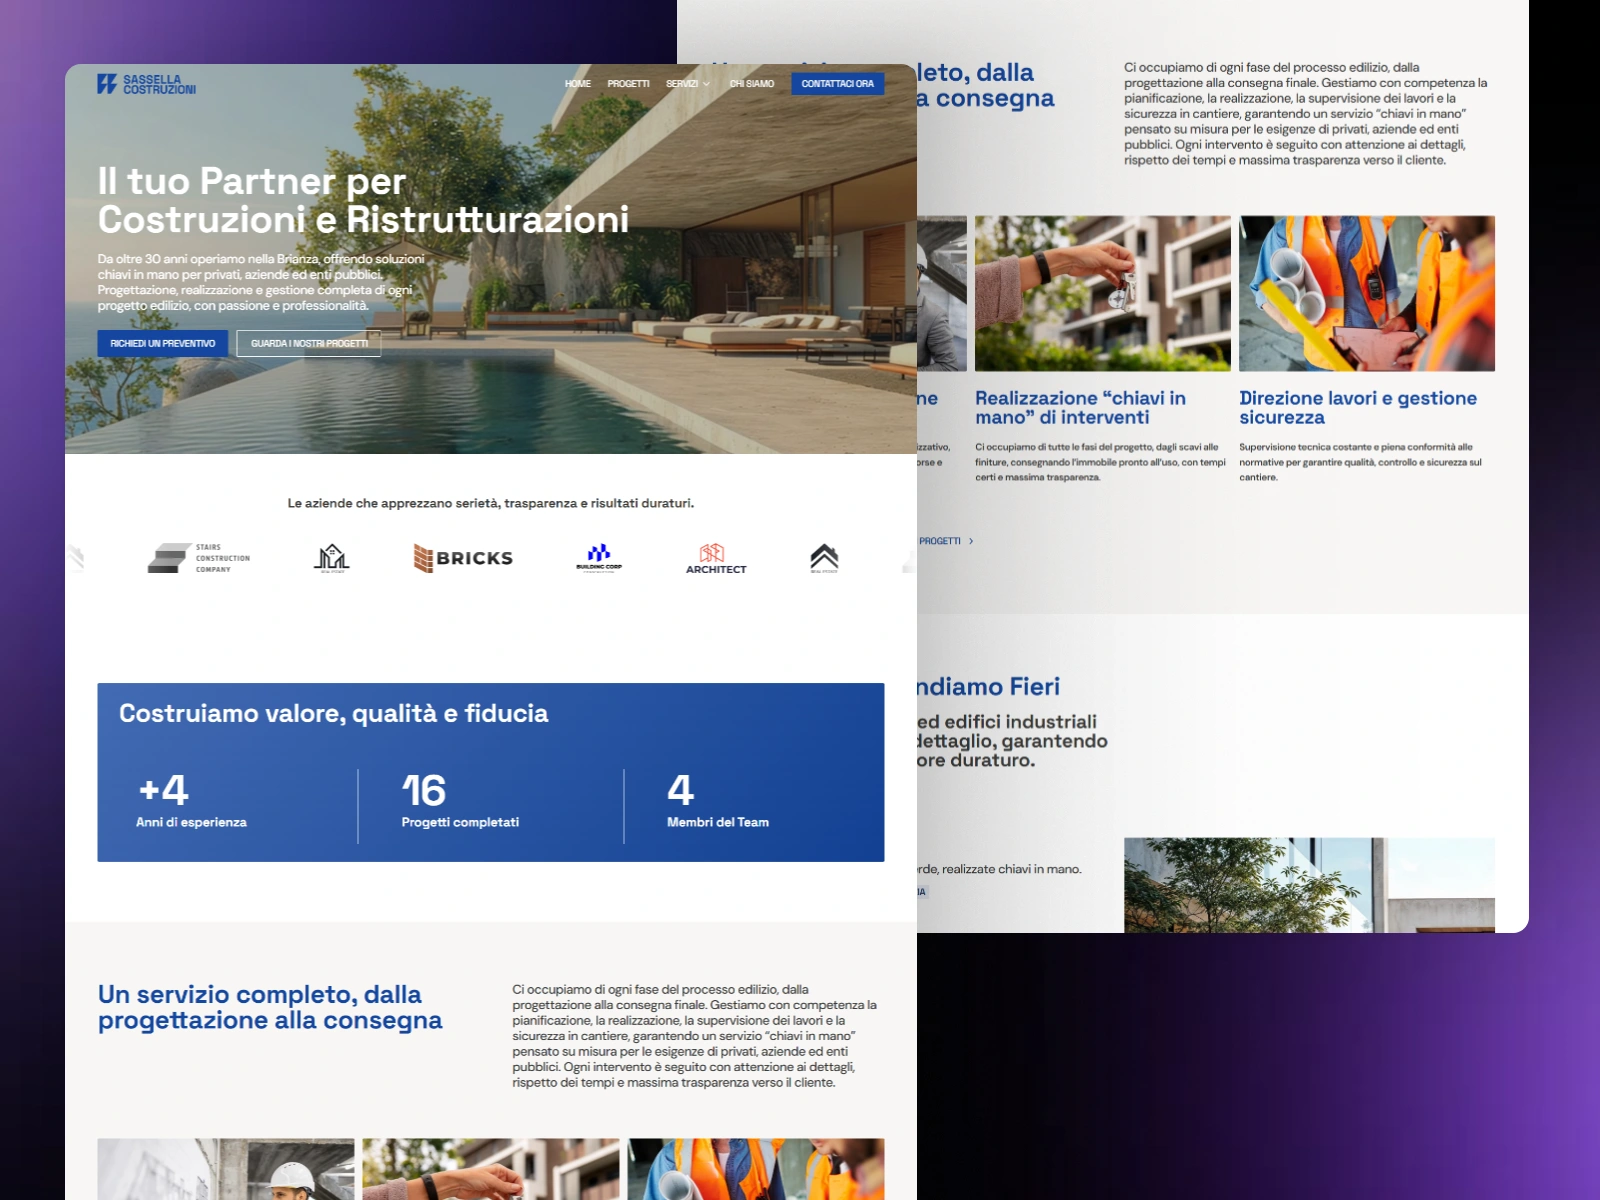
Task: Click the 'Anni di esperienza' stat label
Action: tap(191, 822)
